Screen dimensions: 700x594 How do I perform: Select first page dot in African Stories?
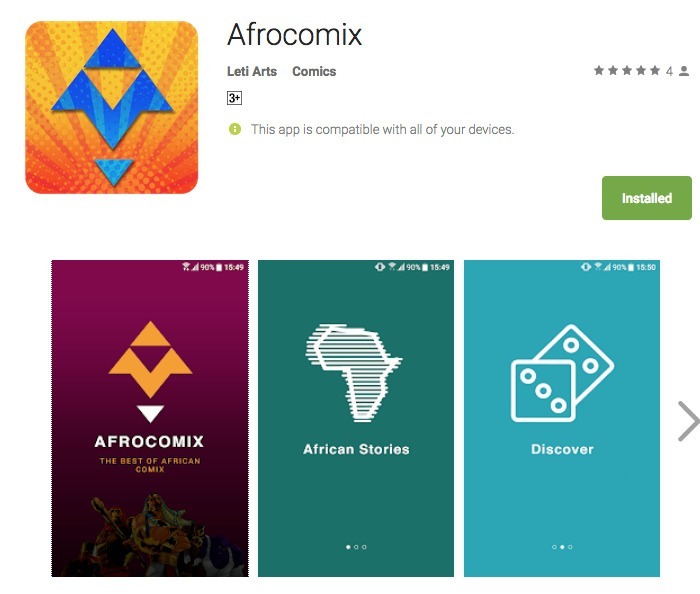point(348,547)
